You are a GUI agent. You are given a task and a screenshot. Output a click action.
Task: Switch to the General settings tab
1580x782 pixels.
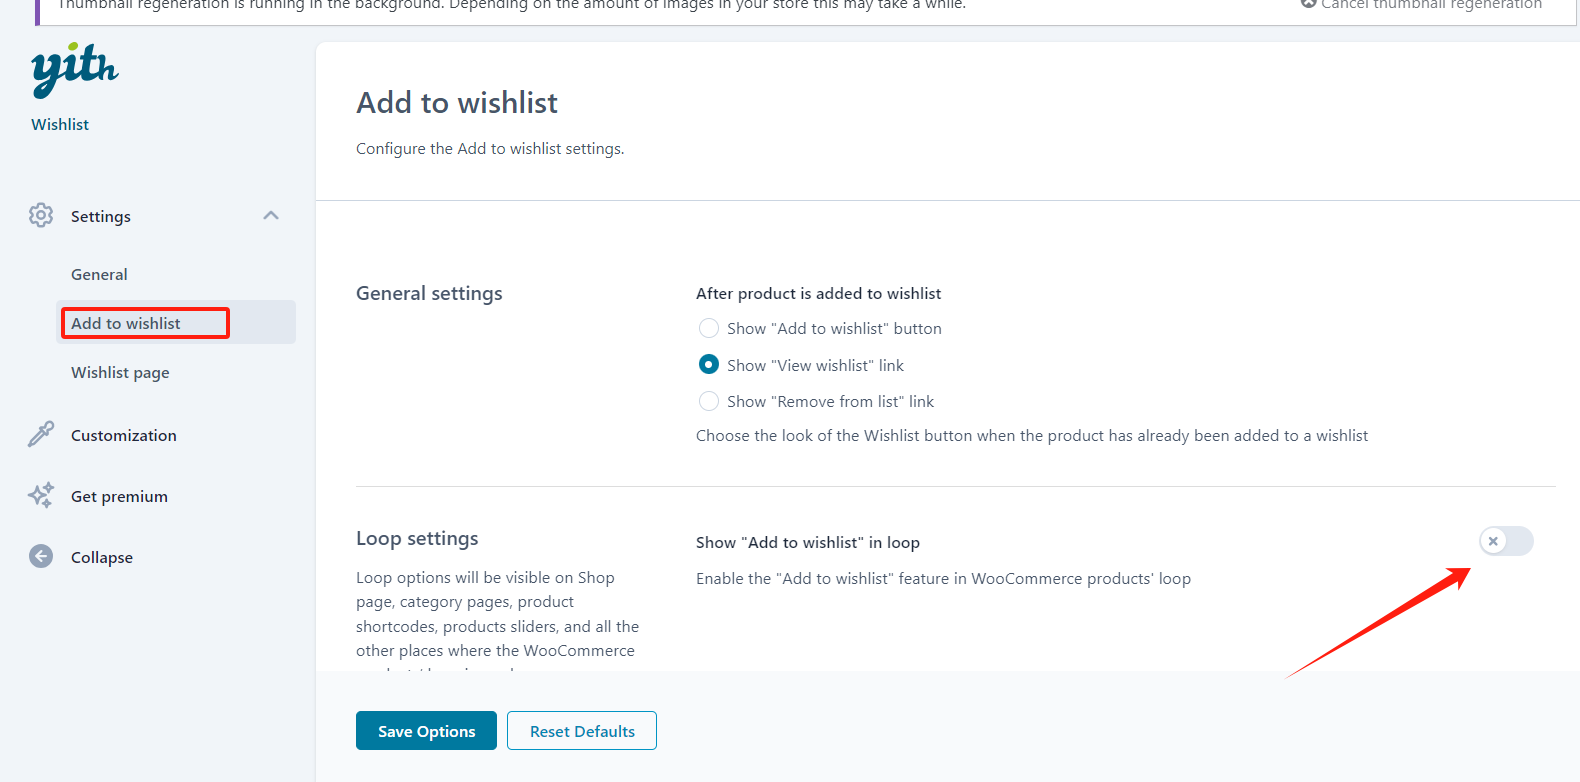pos(99,273)
